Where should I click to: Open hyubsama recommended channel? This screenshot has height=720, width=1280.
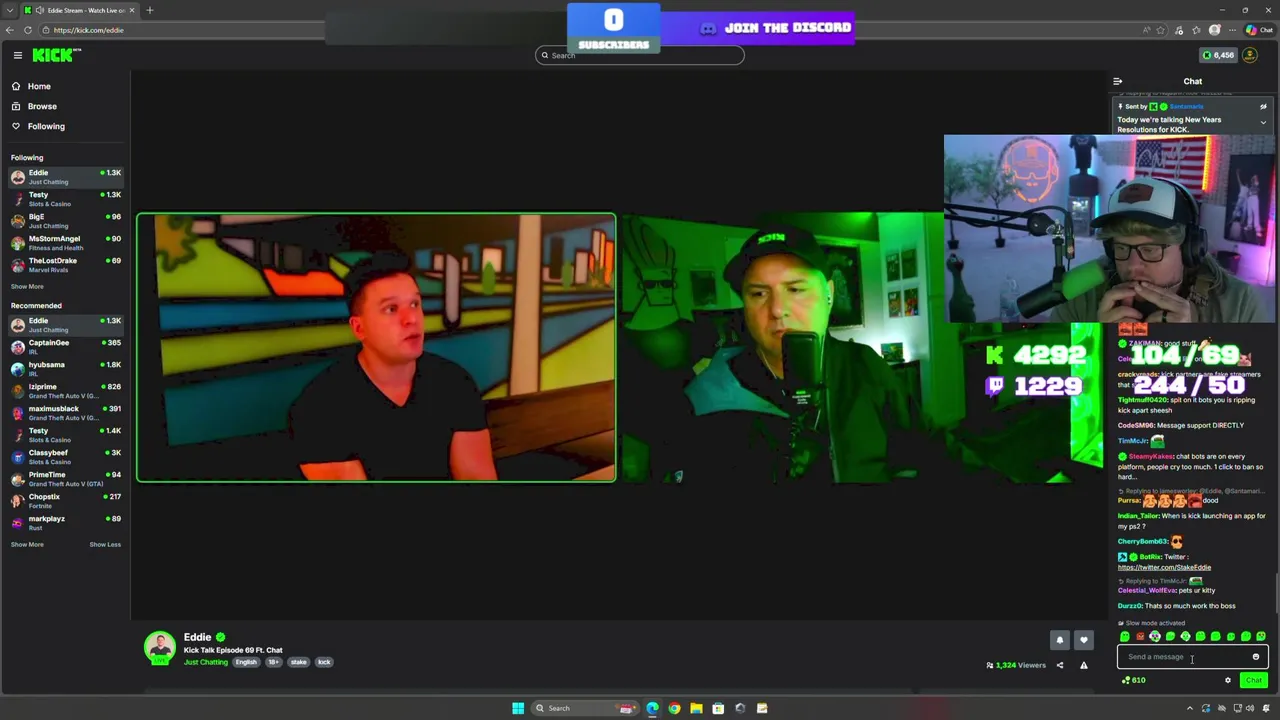tap(65, 369)
